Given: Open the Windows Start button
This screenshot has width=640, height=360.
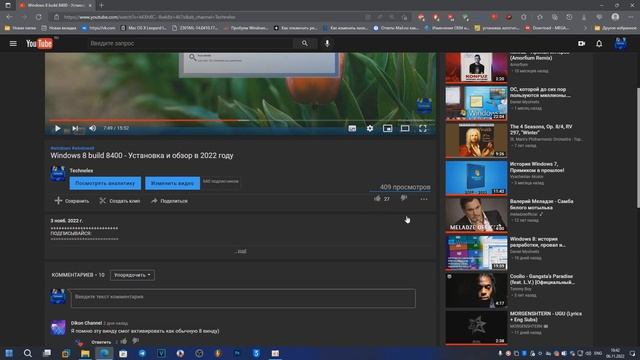Looking at the screenshot, I should click(x=9, y=353).
